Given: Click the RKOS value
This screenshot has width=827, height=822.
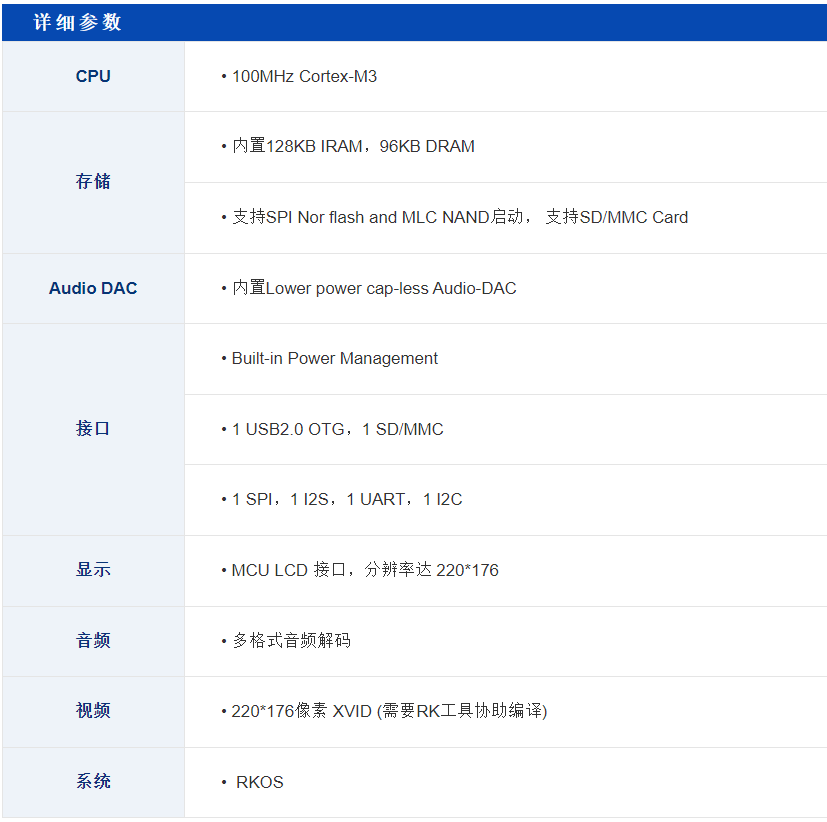Looking at the screenshot, I should point(259,782).
